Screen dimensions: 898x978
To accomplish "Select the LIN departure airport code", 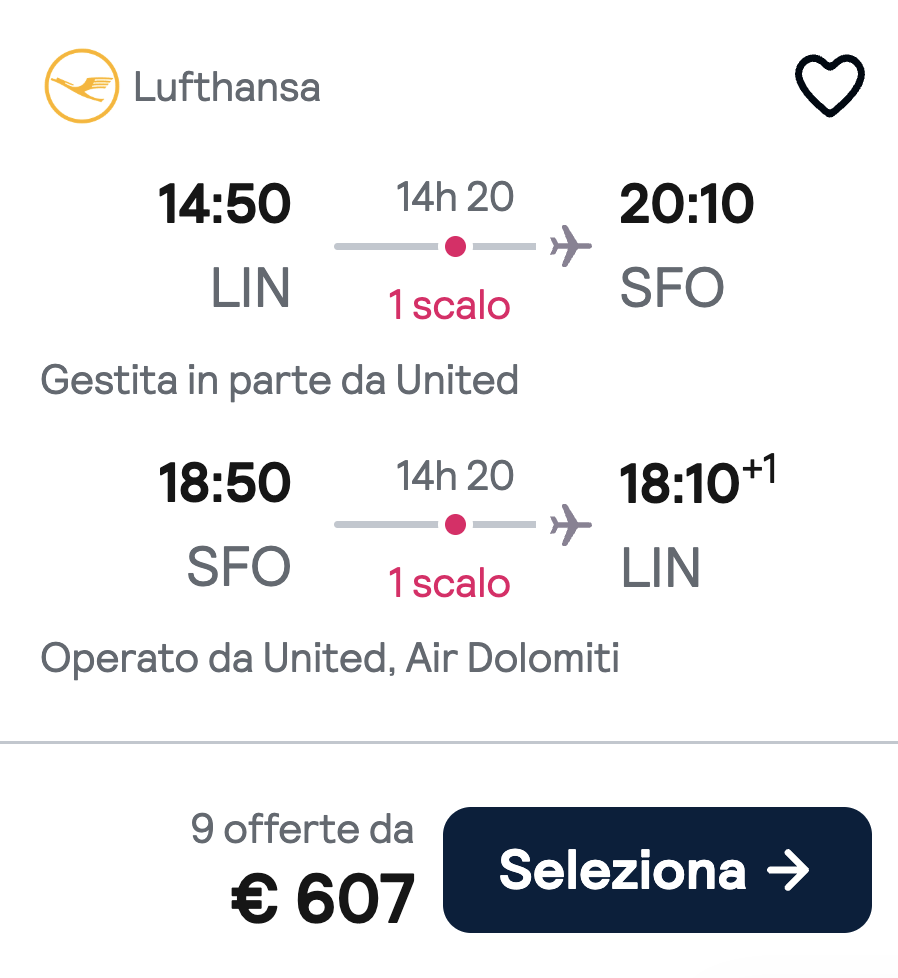I will (x=248, y=288).
